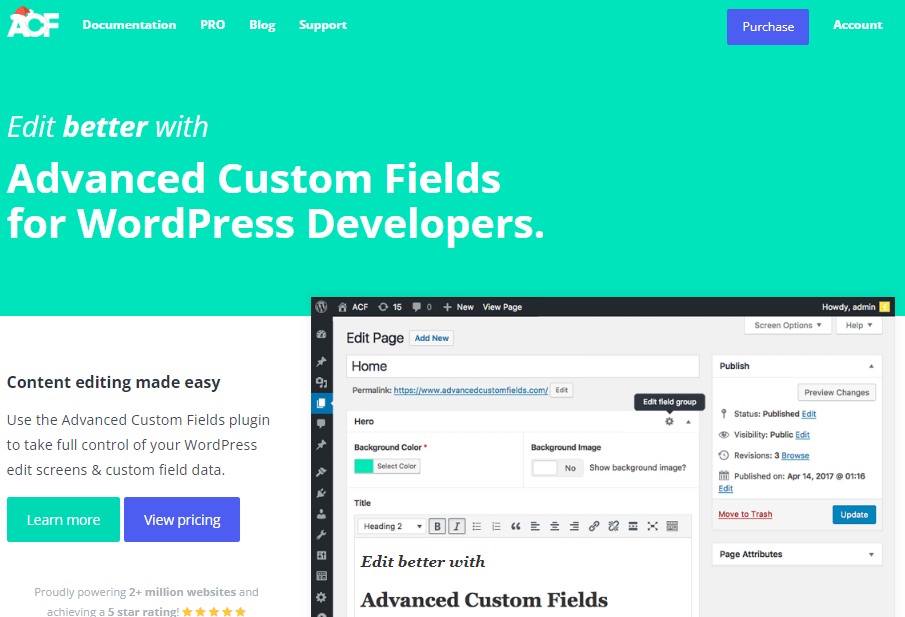This screenshot has height=617, width=905.
Task: Open the Media icon in admin sidebar
Action: click(321, 382)
